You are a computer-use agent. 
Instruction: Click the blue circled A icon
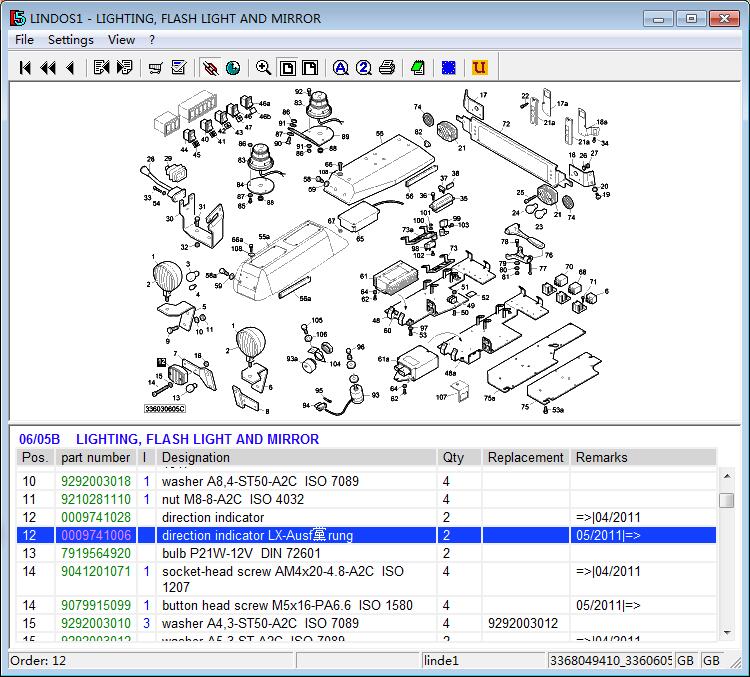(340, 68)
